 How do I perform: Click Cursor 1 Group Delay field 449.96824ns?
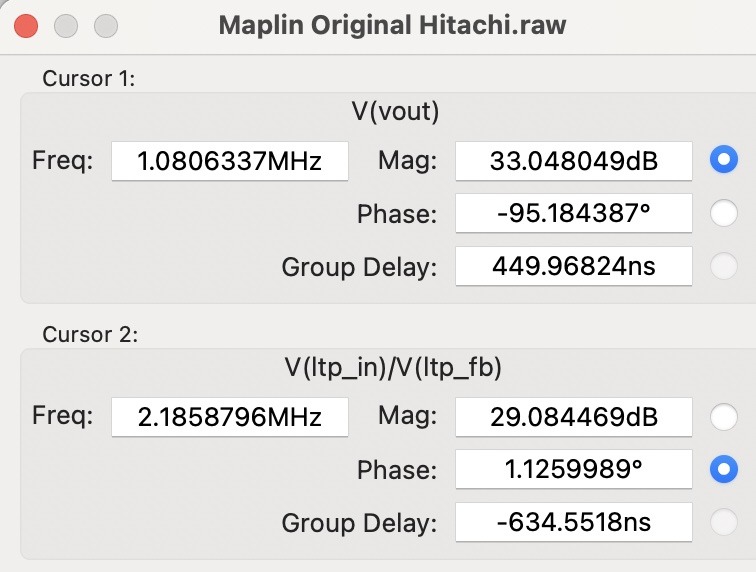tap(574, 266)
